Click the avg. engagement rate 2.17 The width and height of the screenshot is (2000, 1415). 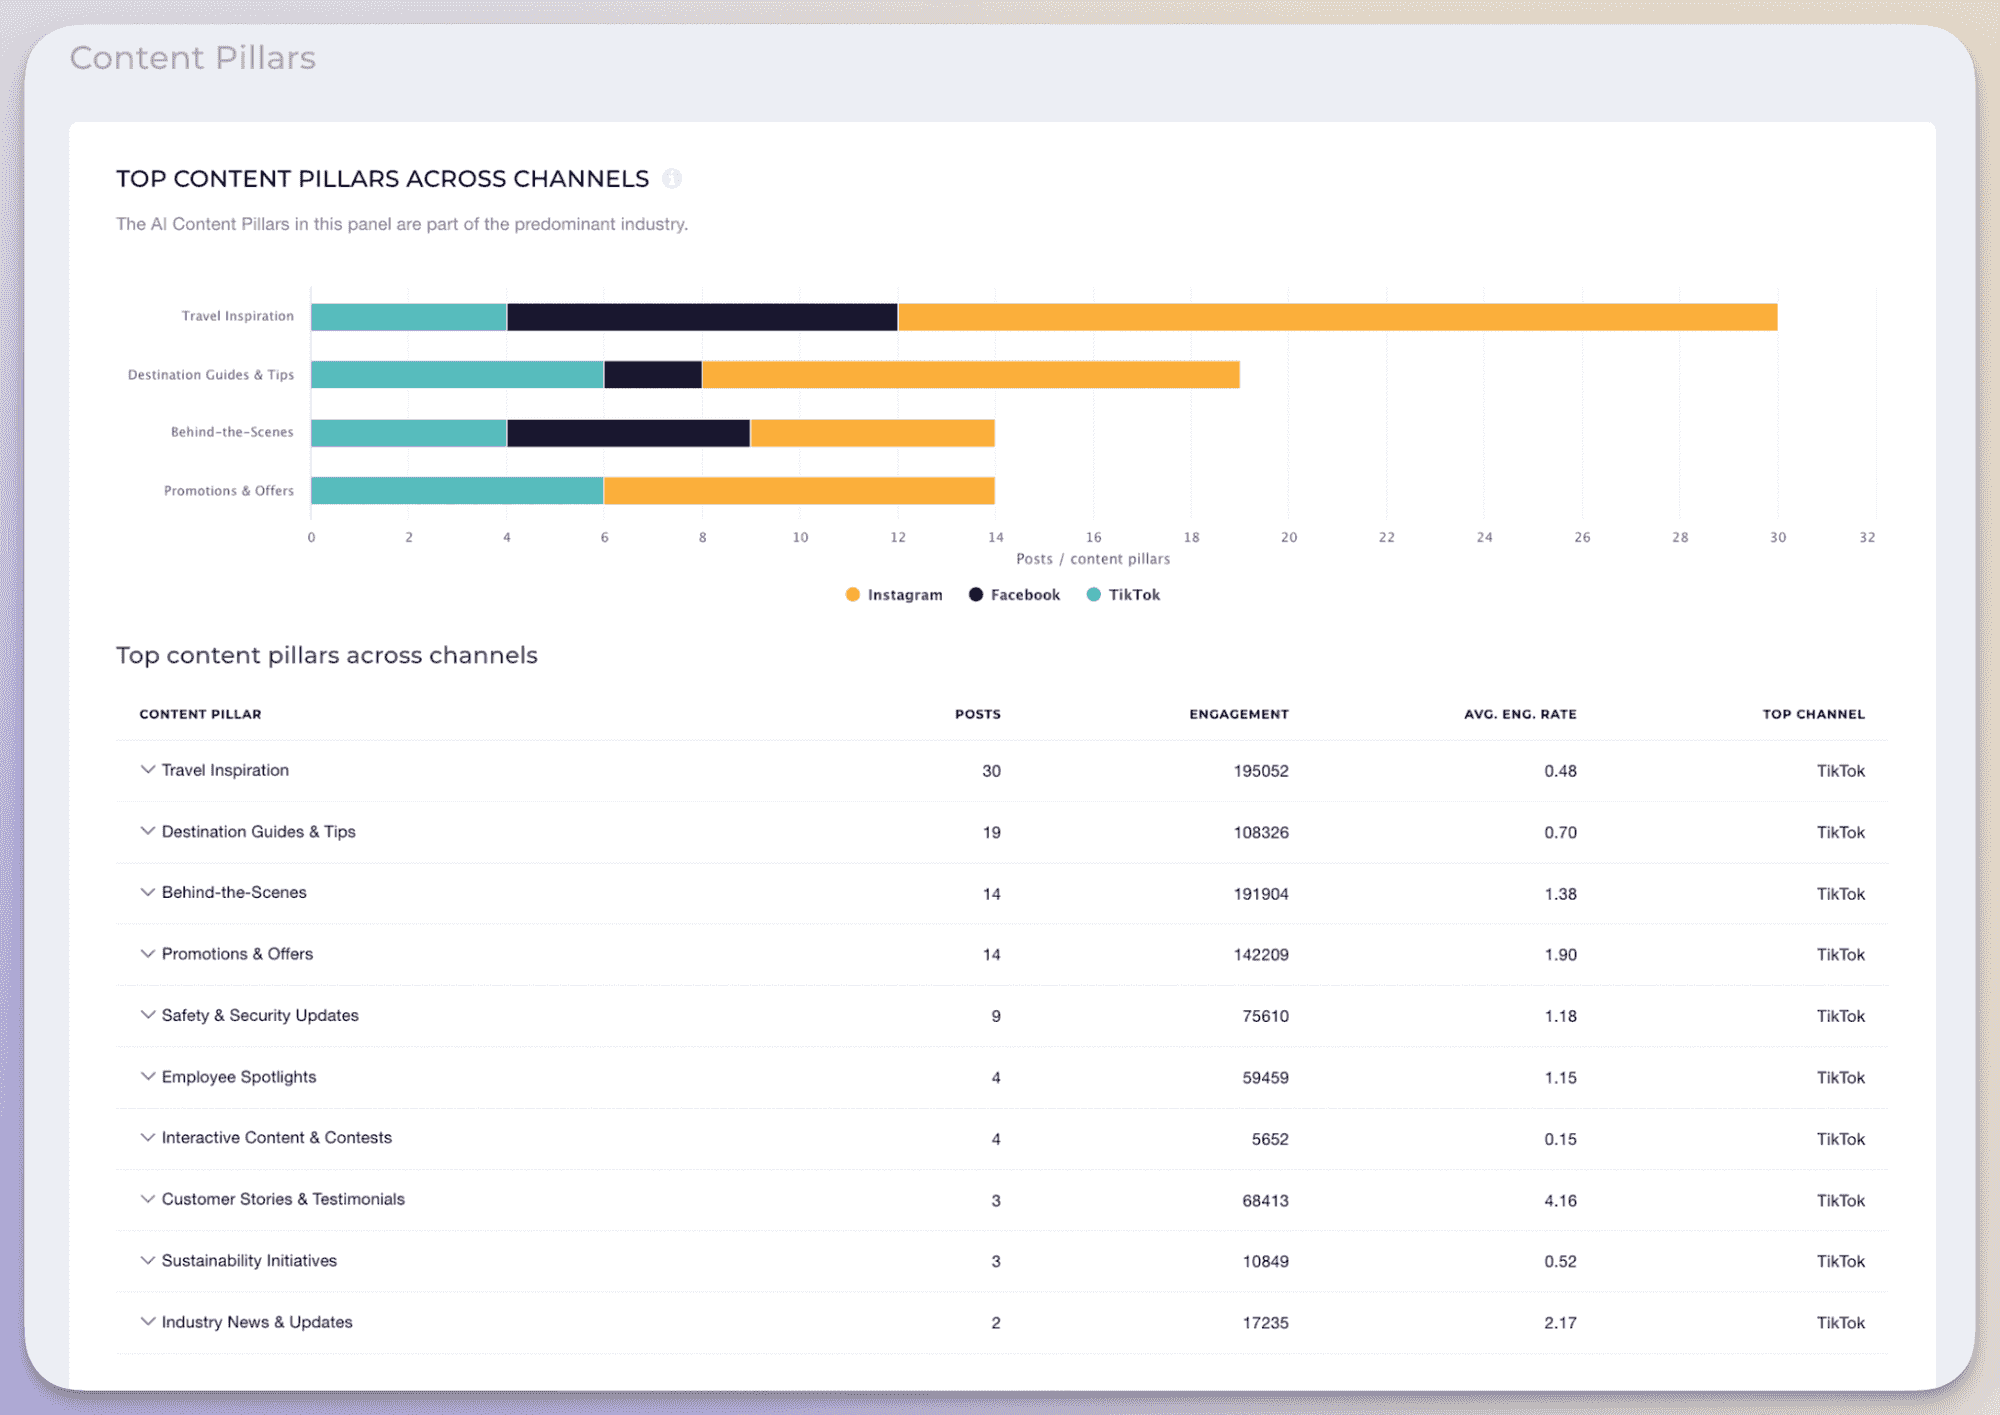[x=1560, y=1323]
